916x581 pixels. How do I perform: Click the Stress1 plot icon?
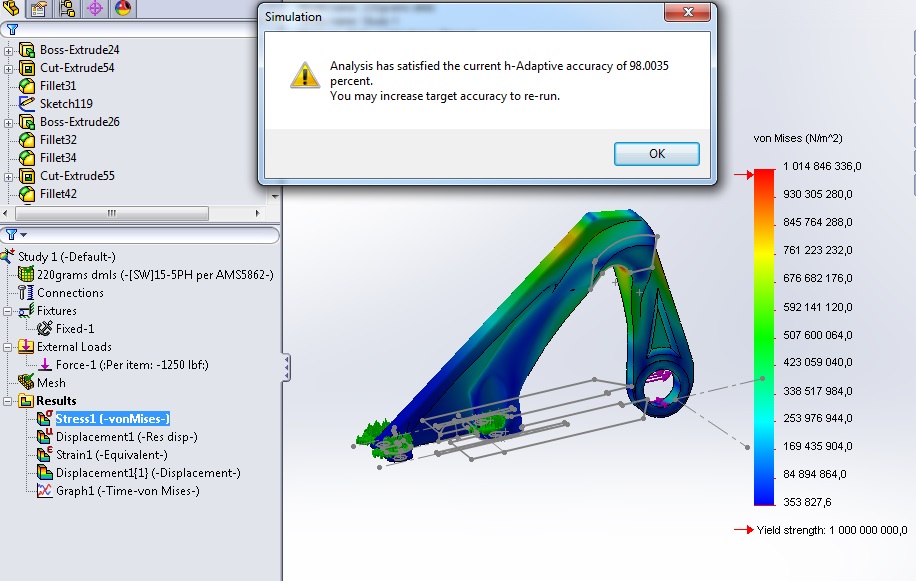click(44, 418)
